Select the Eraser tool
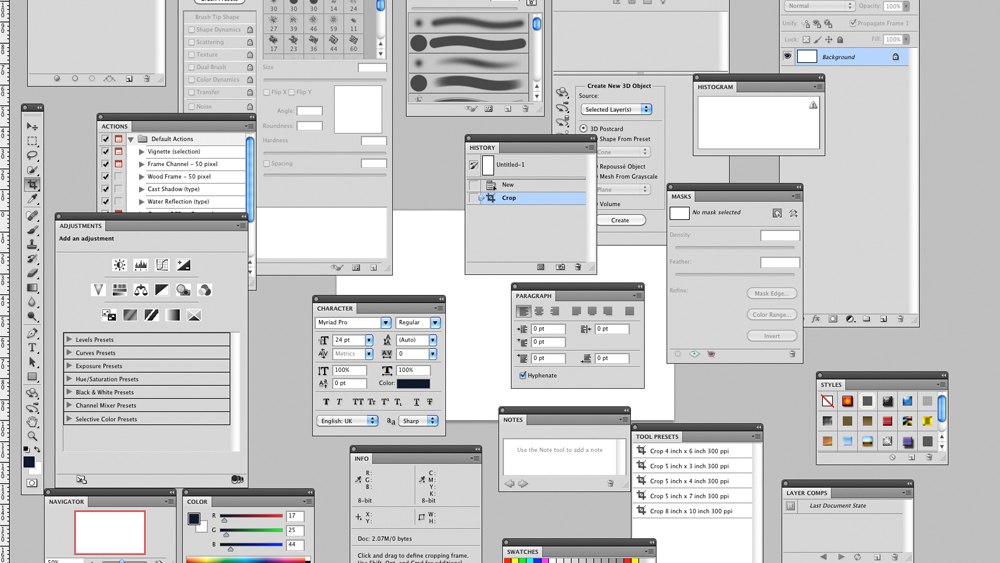This screenshot has height=563, width=1000. (x=32, y=274)
